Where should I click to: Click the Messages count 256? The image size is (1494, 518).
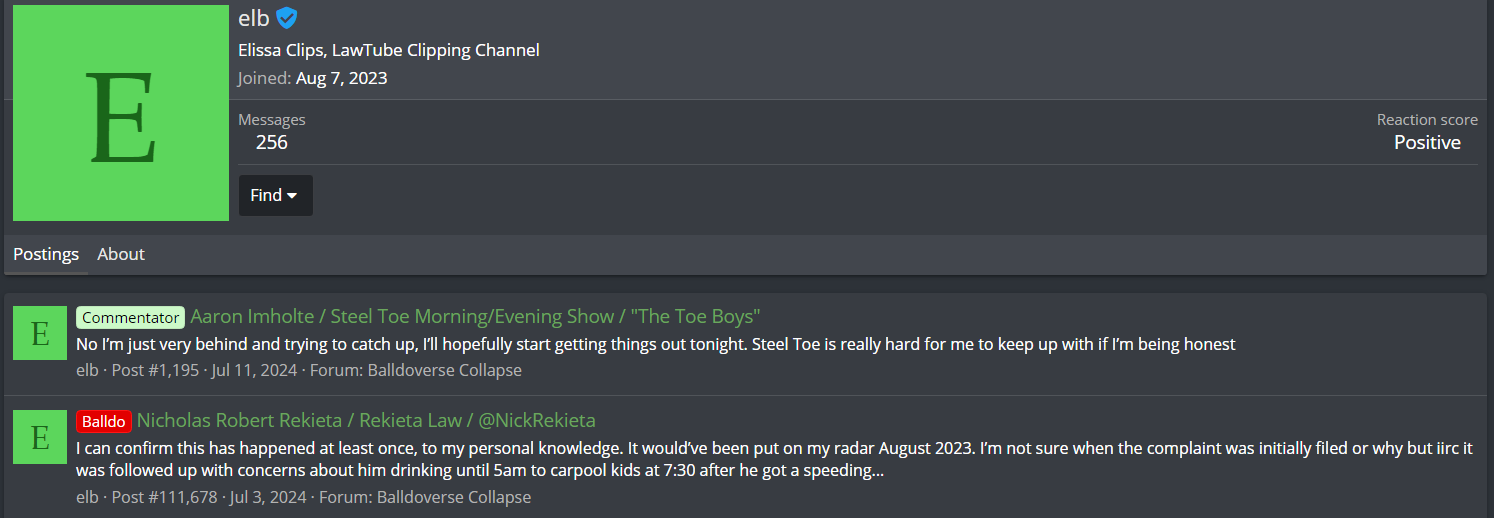tap(271, 142)
